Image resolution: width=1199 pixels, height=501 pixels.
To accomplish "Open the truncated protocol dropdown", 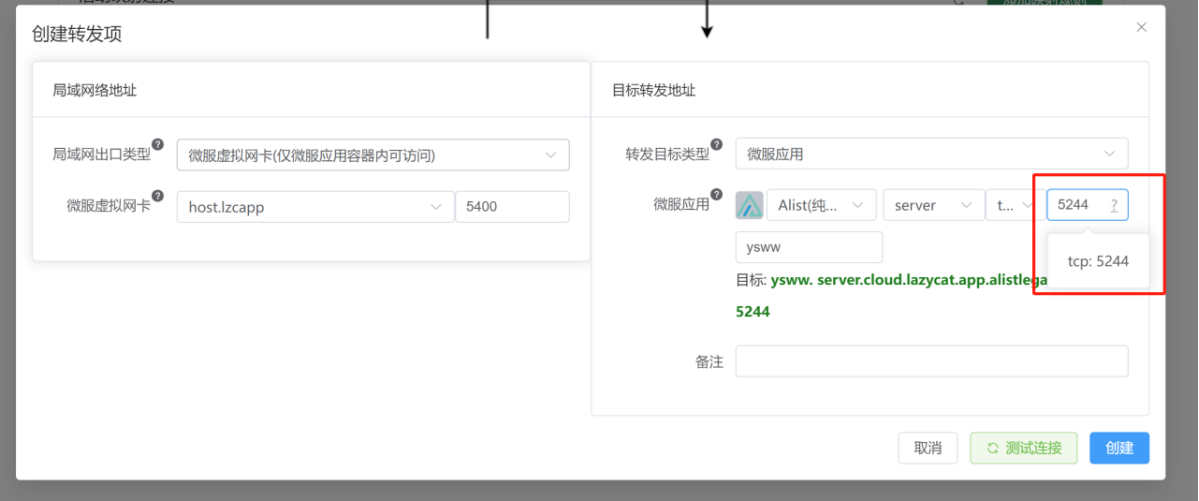I will click(x=1014, y=205).
